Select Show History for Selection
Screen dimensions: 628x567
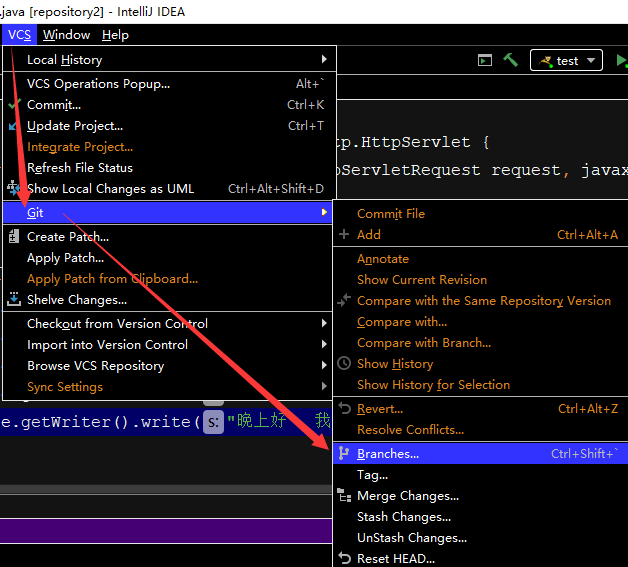click(481, 385)
